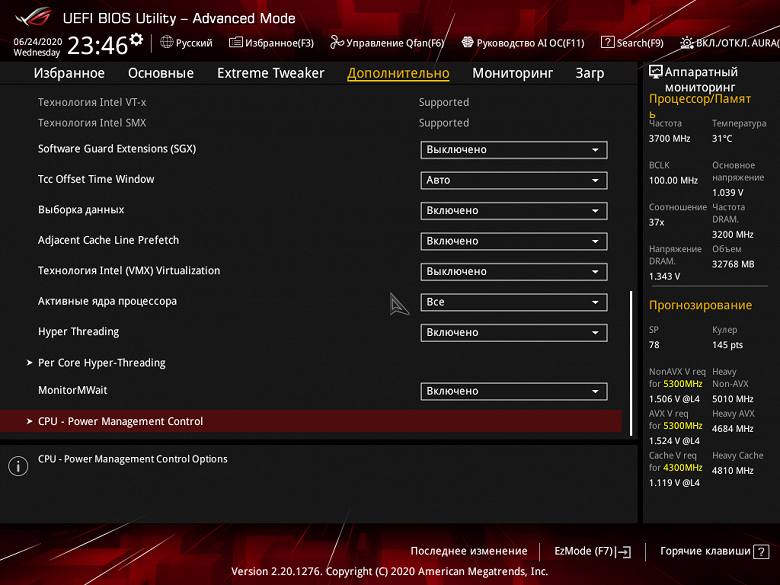Click the date 06/24/2020
Image resolution: width=780 pixels, height=585 pixels.
coord(37,41)
